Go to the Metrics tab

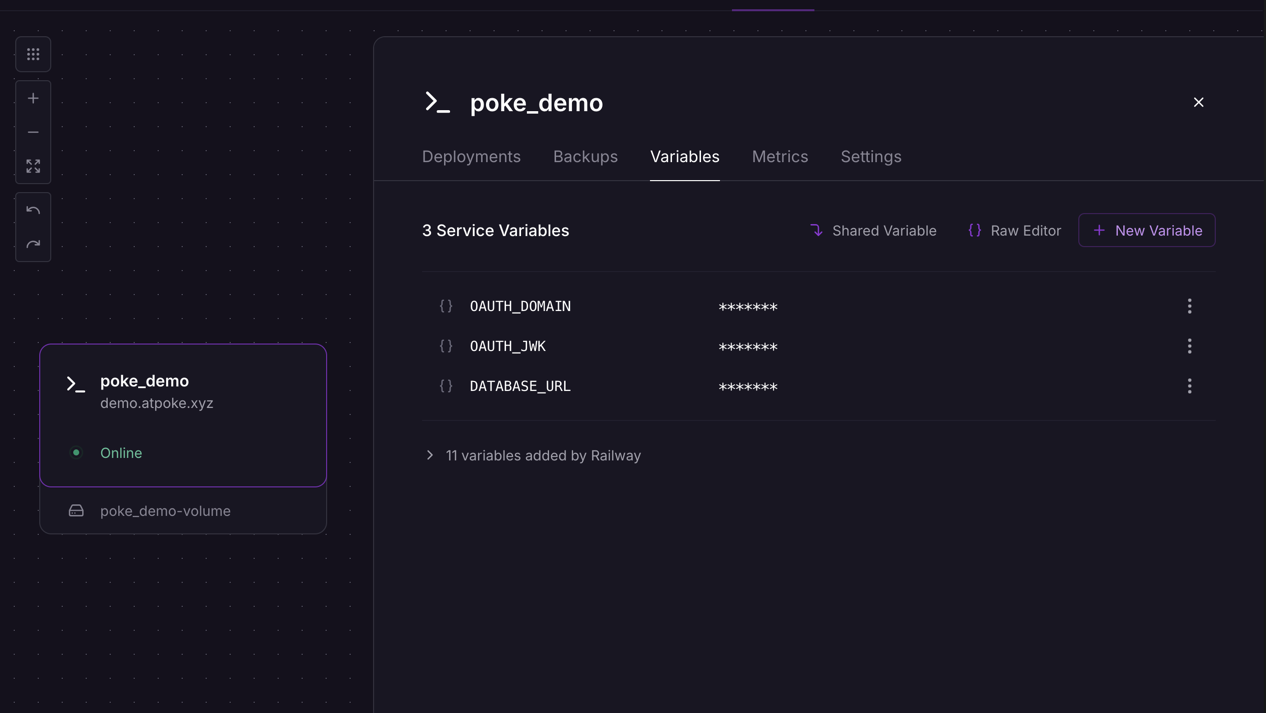tap(779, 157)
